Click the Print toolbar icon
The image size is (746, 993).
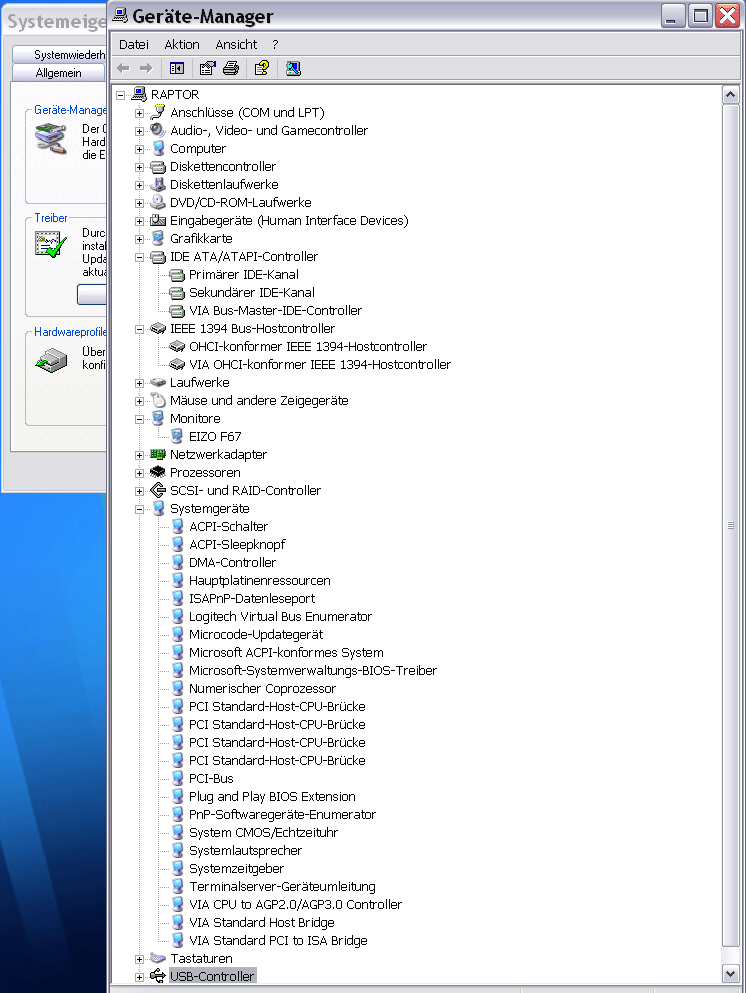click(231, 68)
